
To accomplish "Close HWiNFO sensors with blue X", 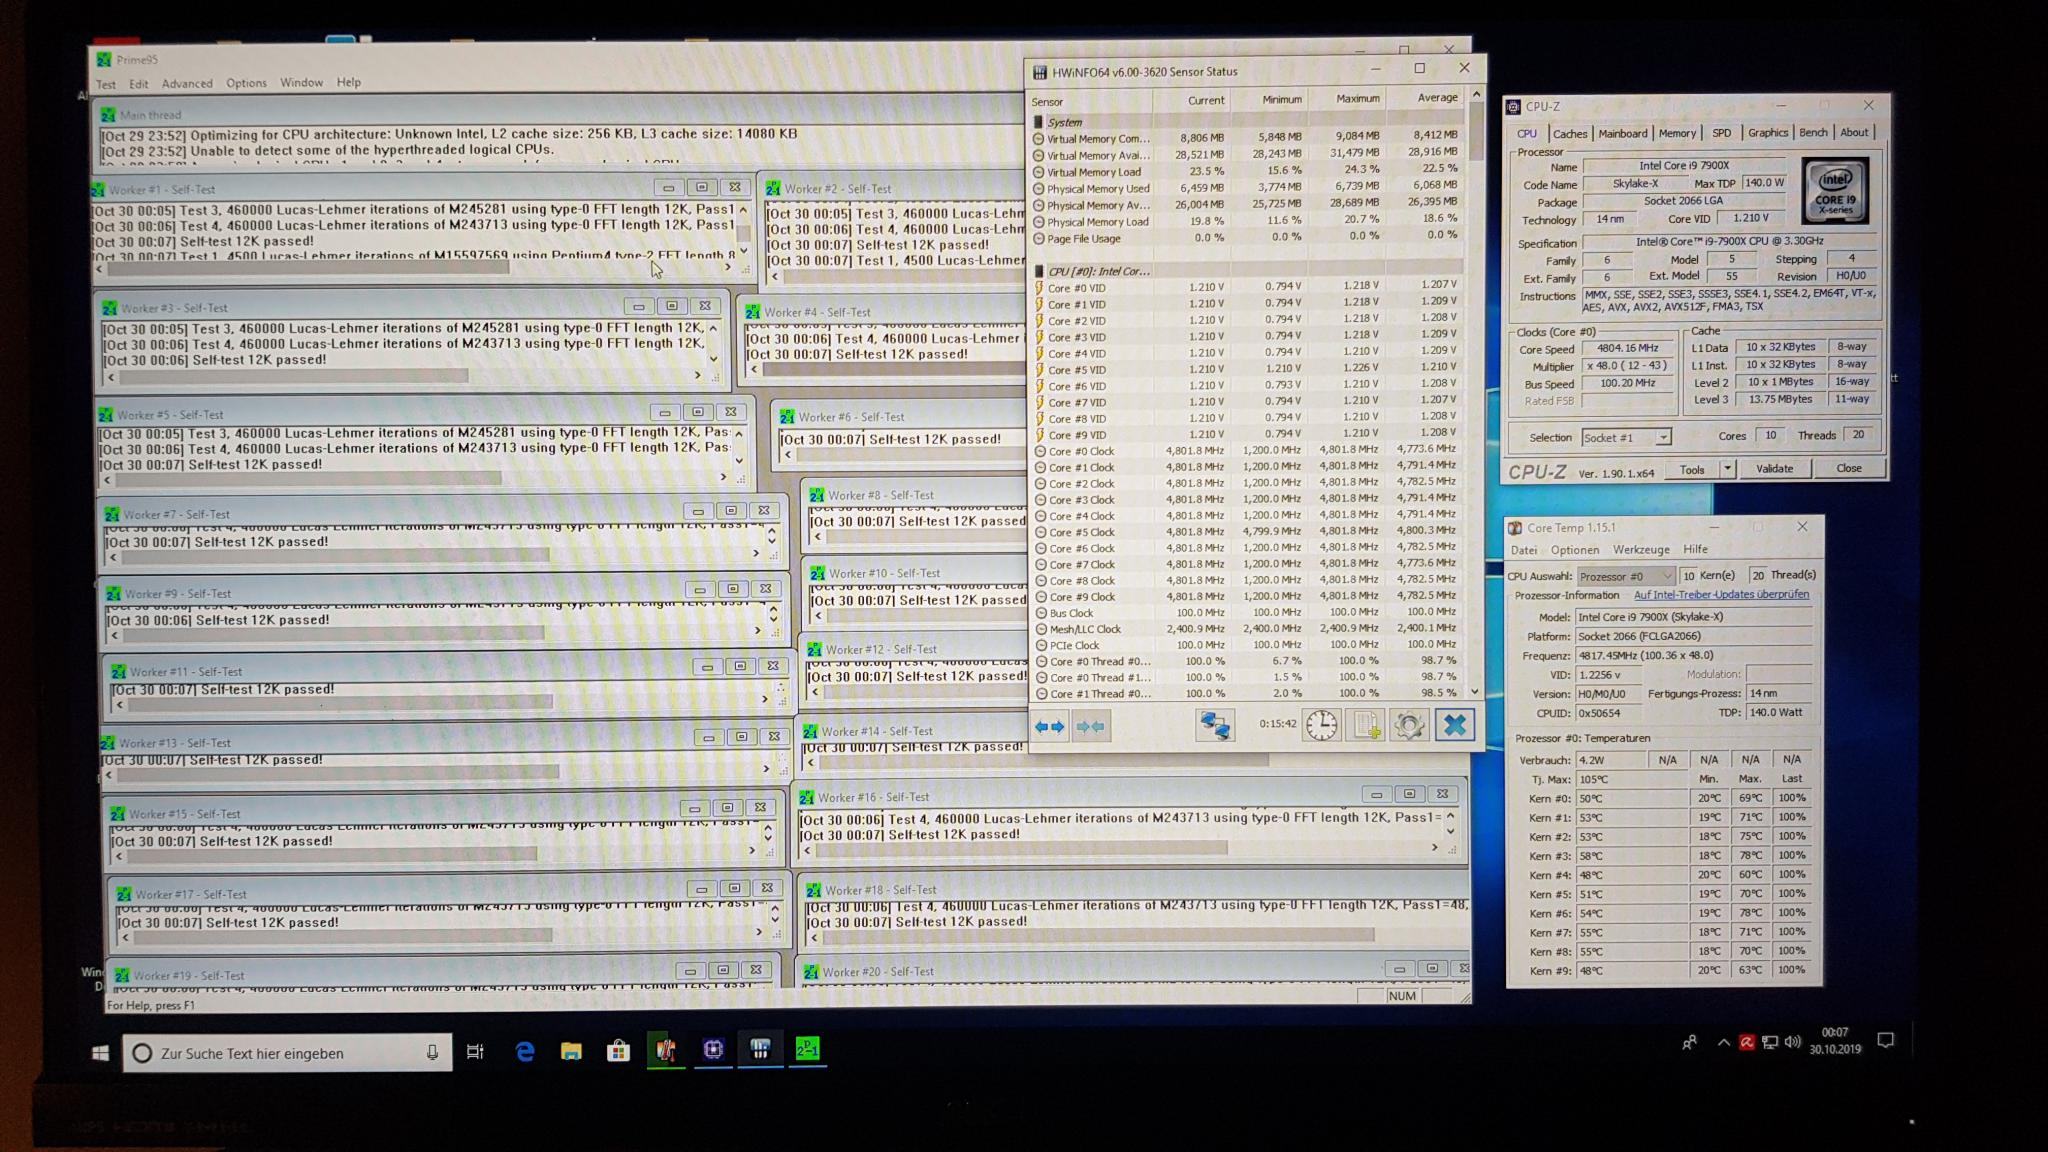I will pos(1455,725).
